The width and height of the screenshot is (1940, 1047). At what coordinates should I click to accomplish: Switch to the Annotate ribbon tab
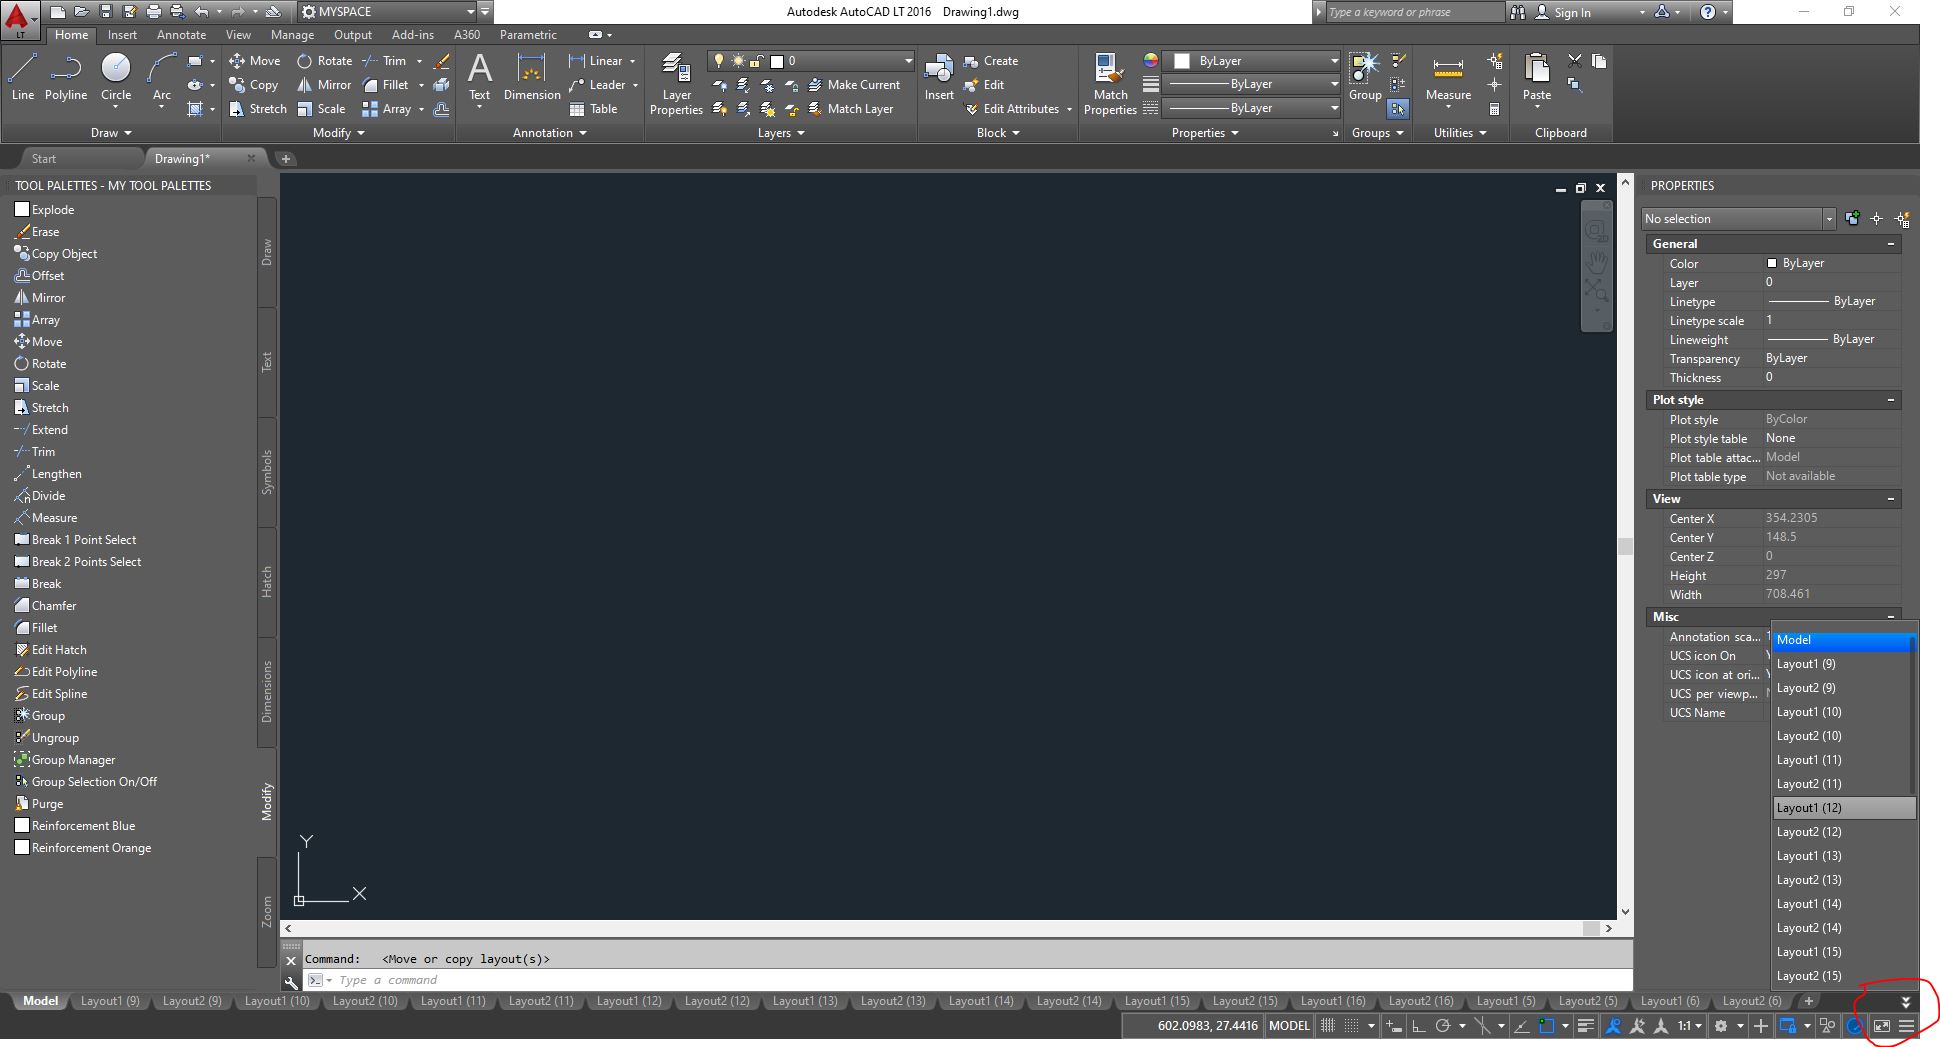(181, 34)
